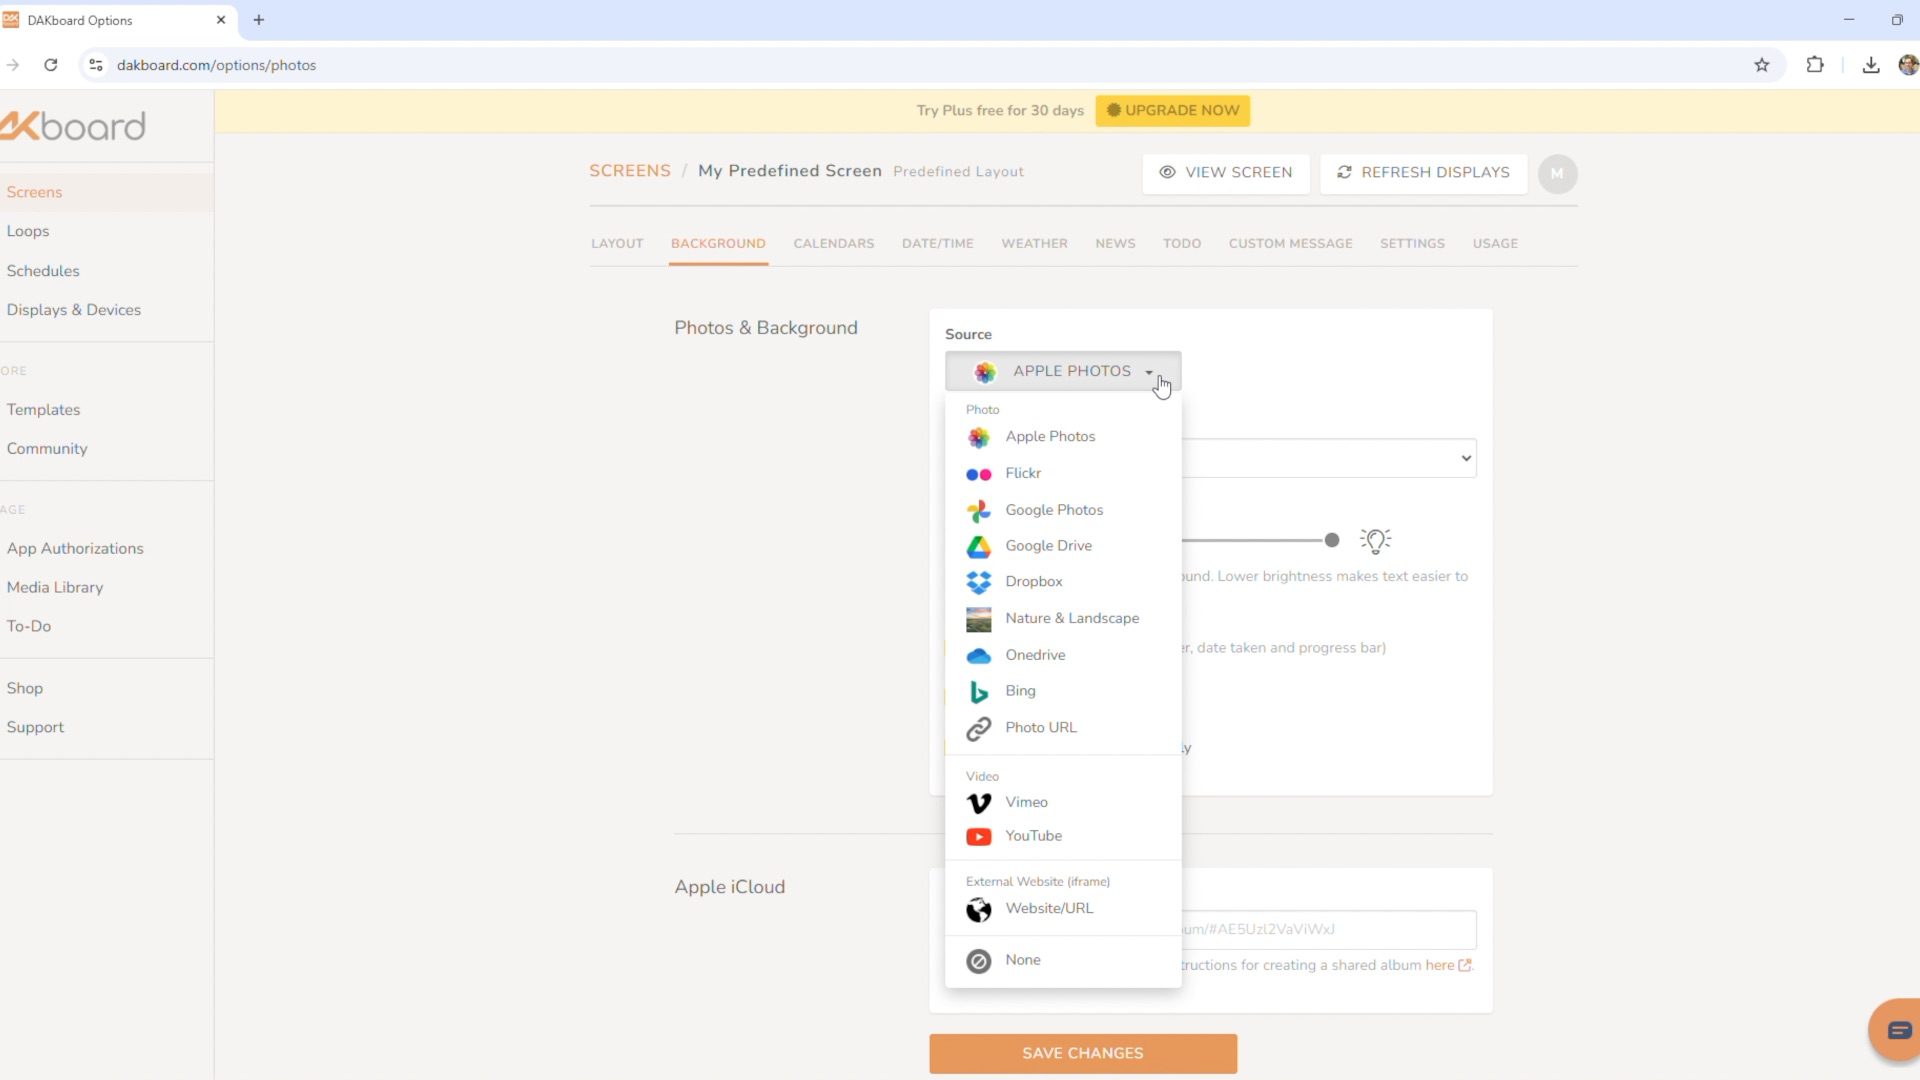This screenshot has height=1080, width=1920.
Task: Choose the Onedrive cloud icon
Action: (x=978, y=656)
